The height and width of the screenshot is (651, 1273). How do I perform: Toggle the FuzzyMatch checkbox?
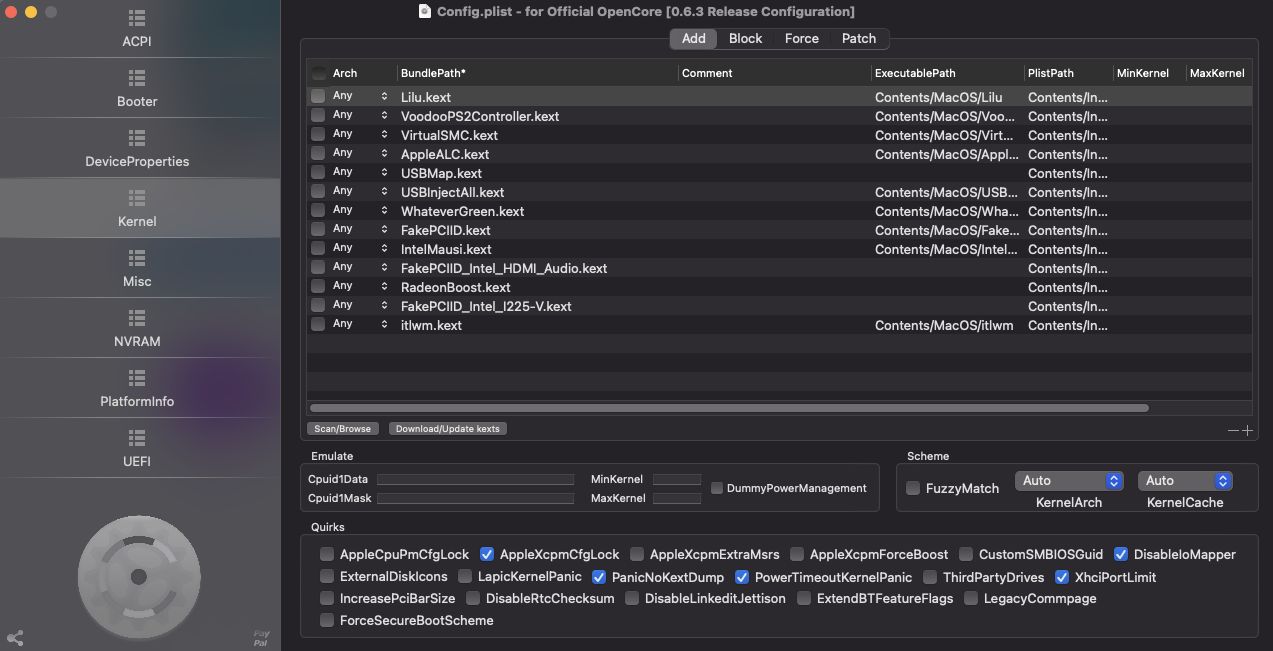click(913, 488)
